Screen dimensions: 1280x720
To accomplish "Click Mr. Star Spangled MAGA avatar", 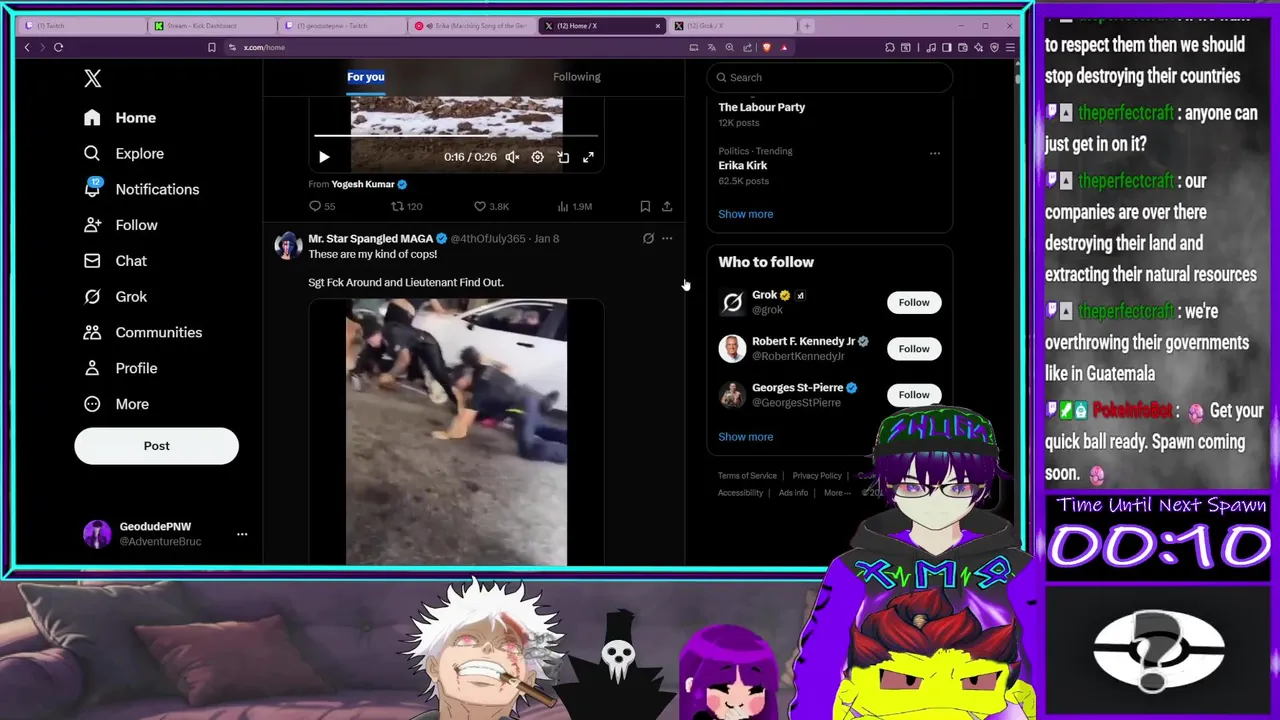I will pyautogui.click(x=288, y=246).
